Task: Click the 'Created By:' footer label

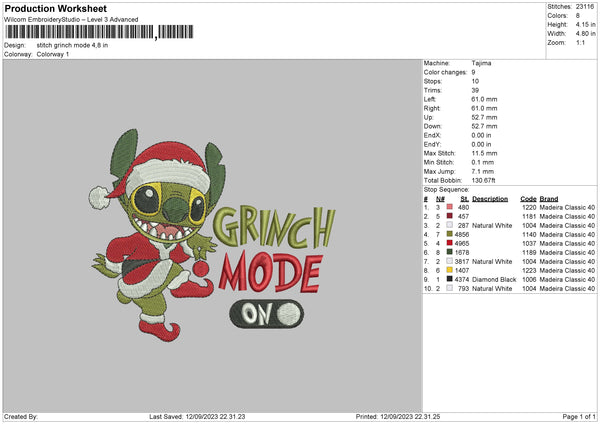Action: tap(21, 417)
